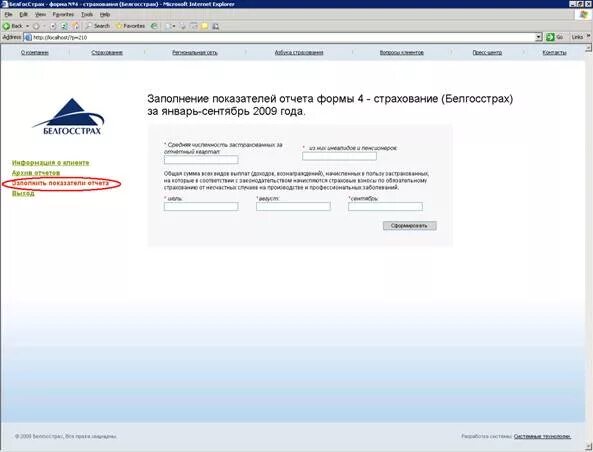The height and width of the screenshot is (452, 593).
Task: Open the Favorites star toolbar button
Action: pos(130,26)
